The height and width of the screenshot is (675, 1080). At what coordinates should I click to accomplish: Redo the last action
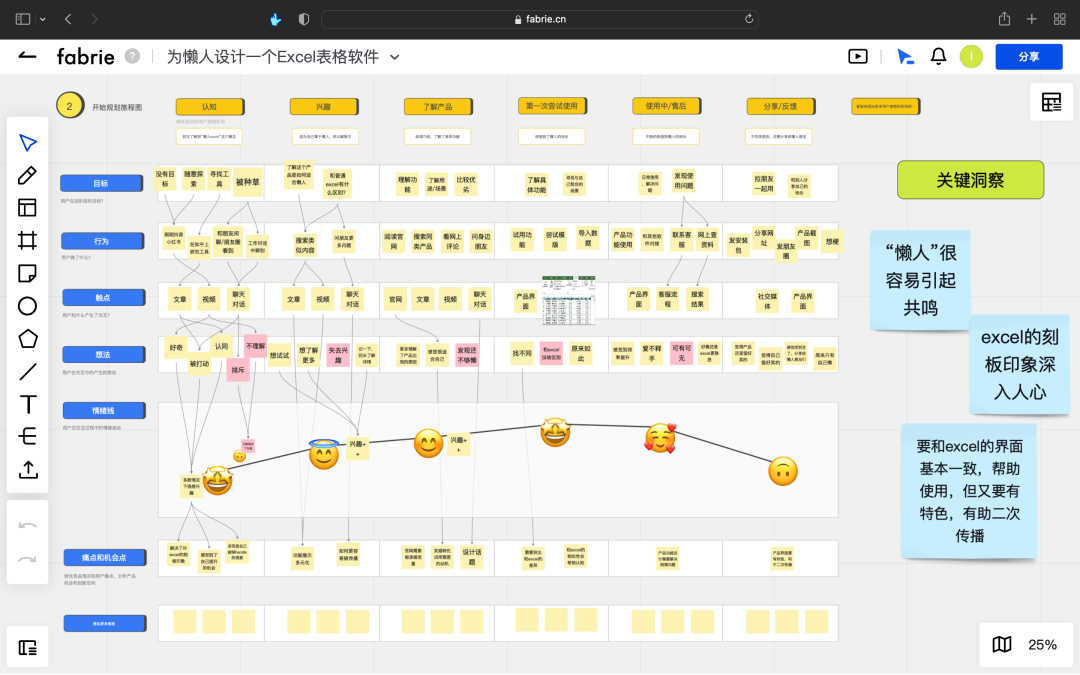[28, 559]
